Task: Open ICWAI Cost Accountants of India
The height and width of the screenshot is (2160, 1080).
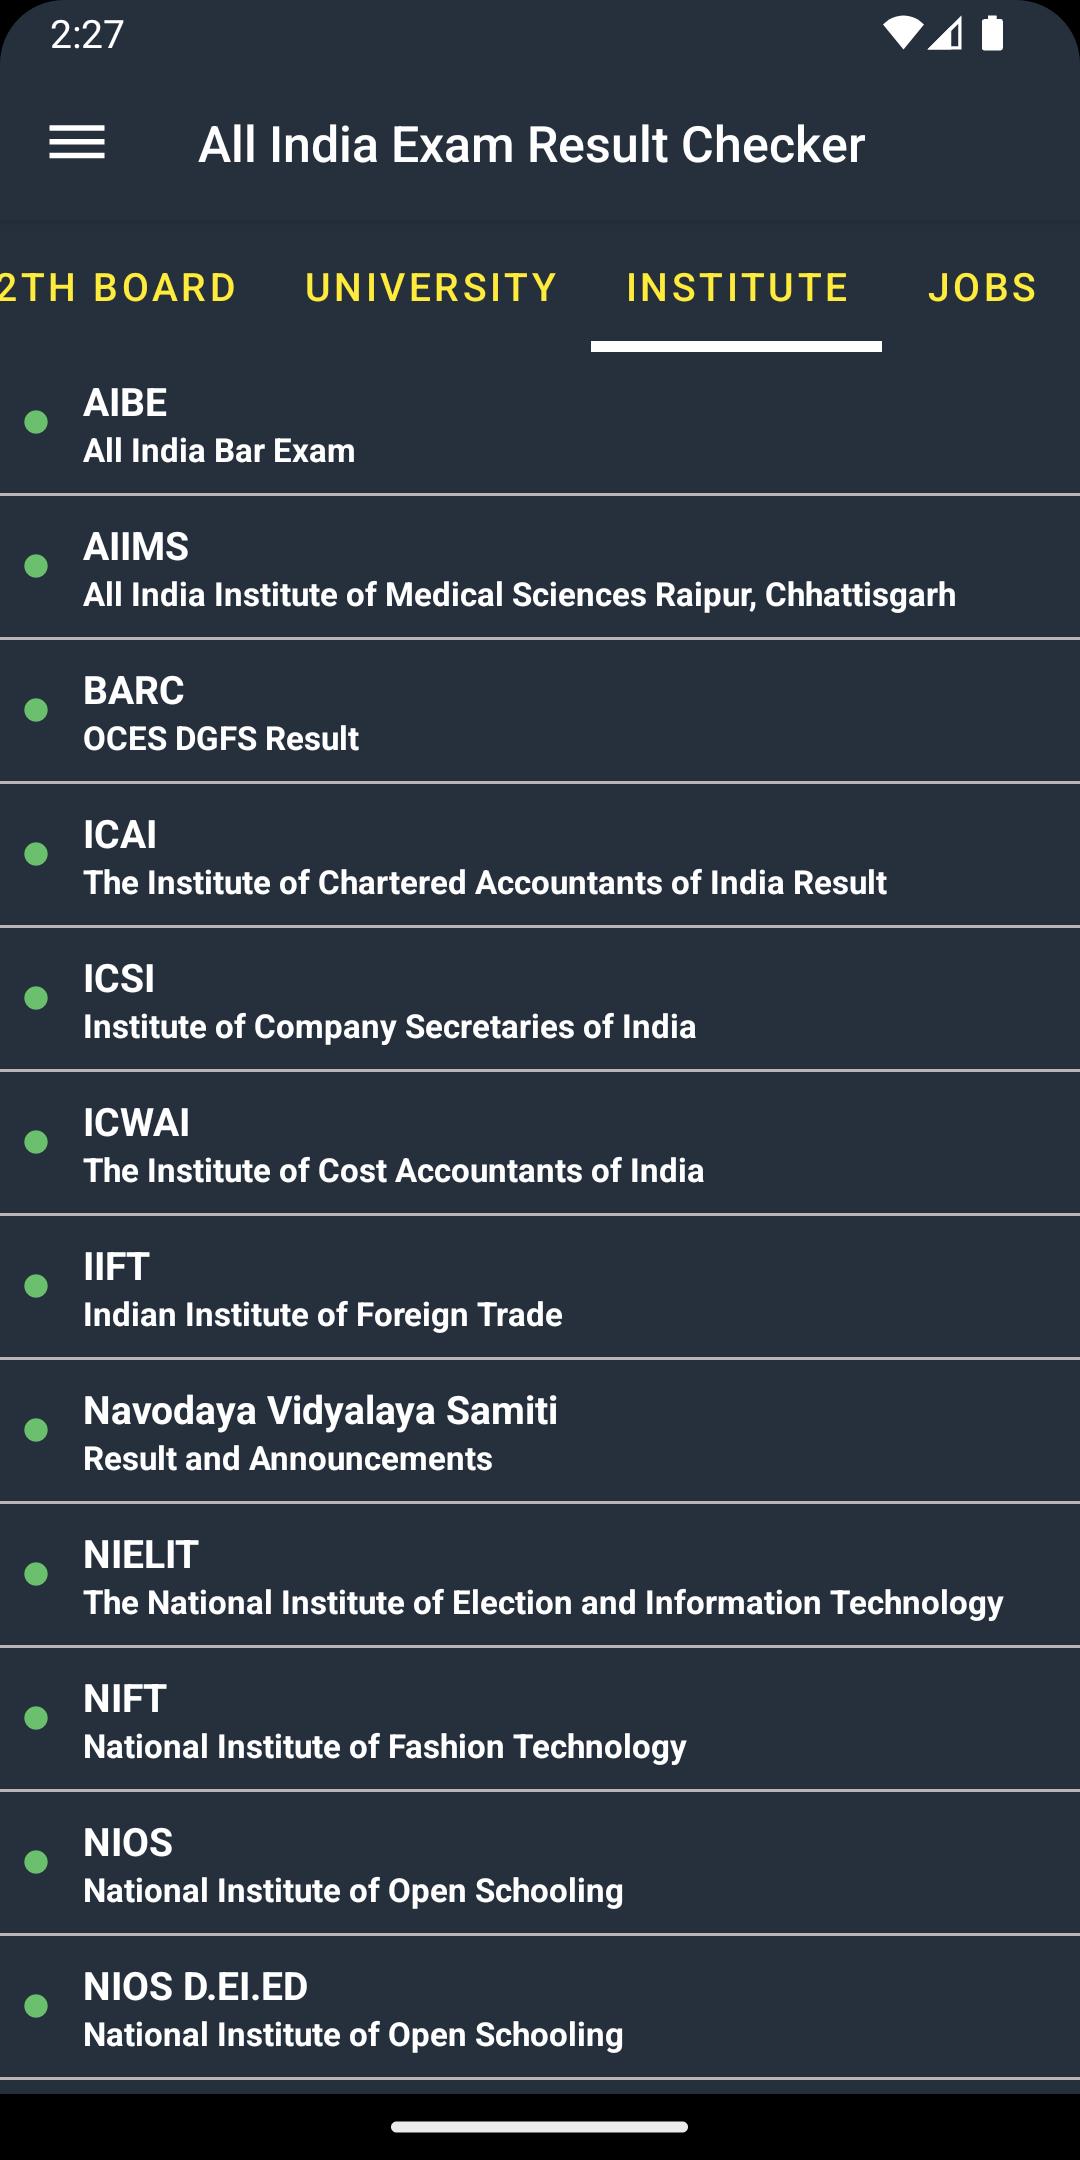Action: [x=540, y=1143]
